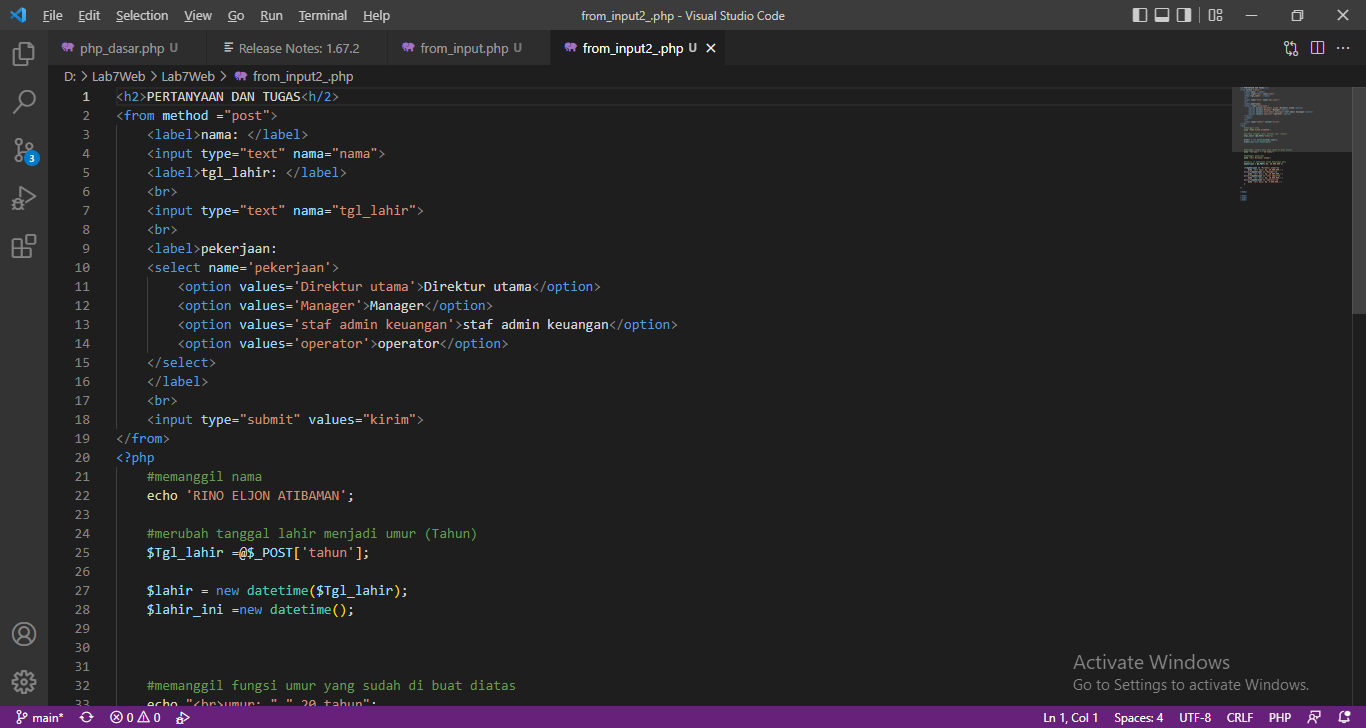Select encoding via UTF-8 indicator
1366x728 pixels.
click(1195, 718)
